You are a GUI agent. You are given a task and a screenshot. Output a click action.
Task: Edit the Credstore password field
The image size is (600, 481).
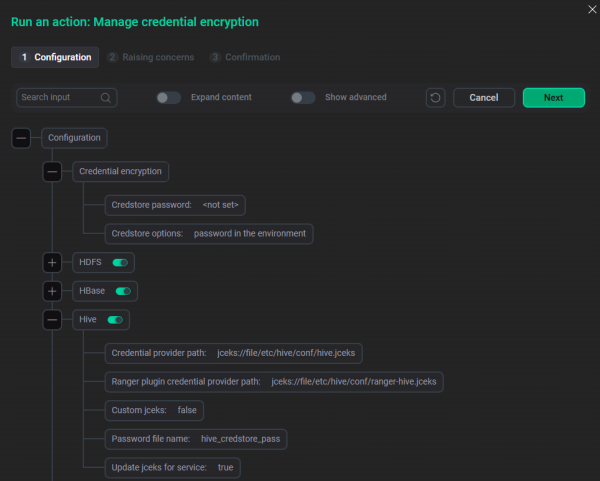coord(175,205)
